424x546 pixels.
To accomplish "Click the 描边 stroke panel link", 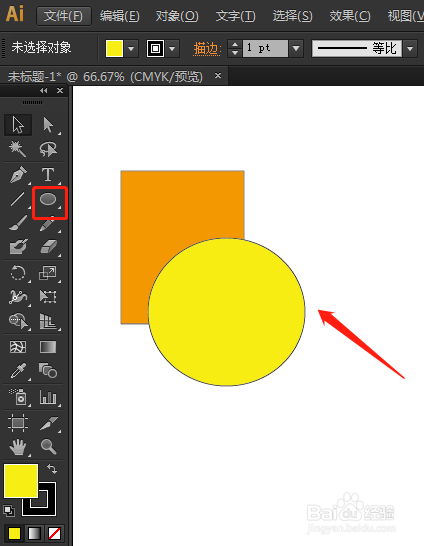I will (207, 48).
